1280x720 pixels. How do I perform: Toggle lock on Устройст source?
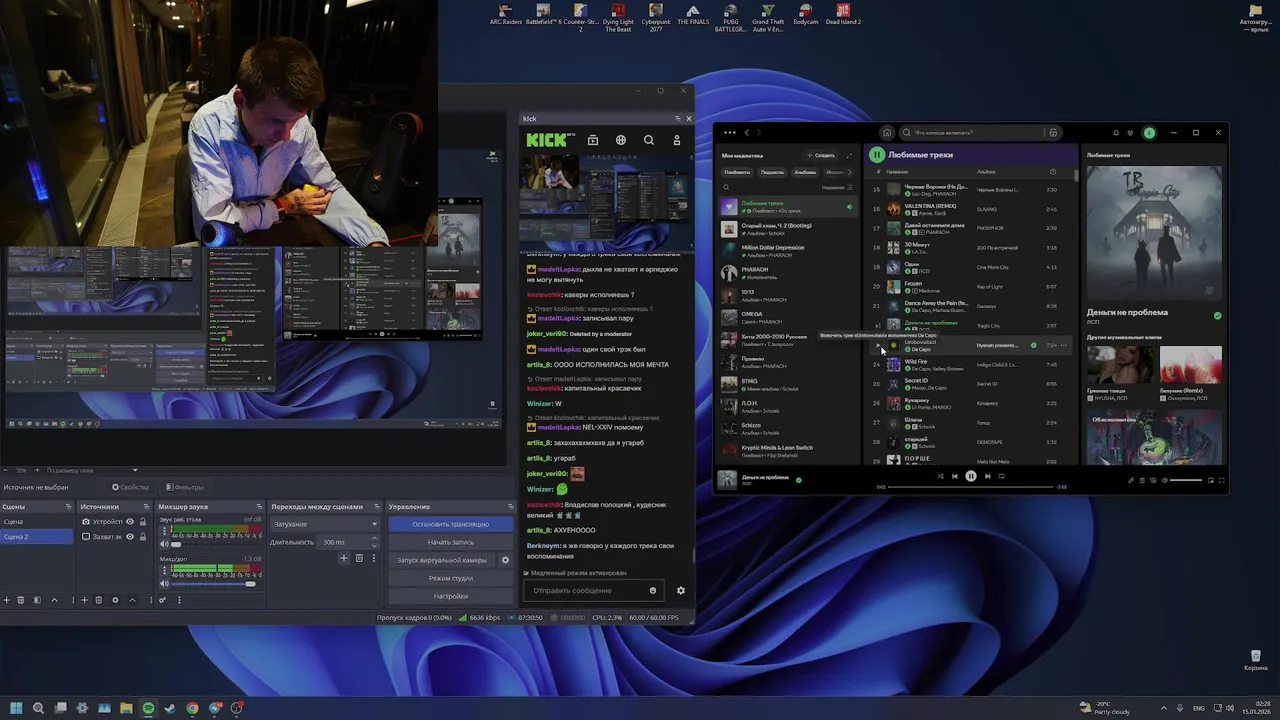tap(143, 521)
